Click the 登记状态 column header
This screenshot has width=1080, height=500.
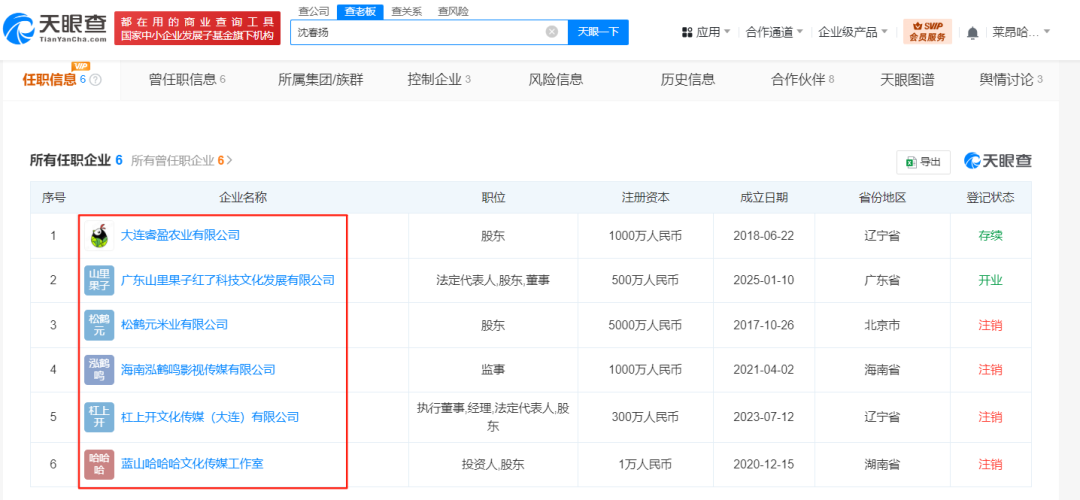tap(990, 198)
